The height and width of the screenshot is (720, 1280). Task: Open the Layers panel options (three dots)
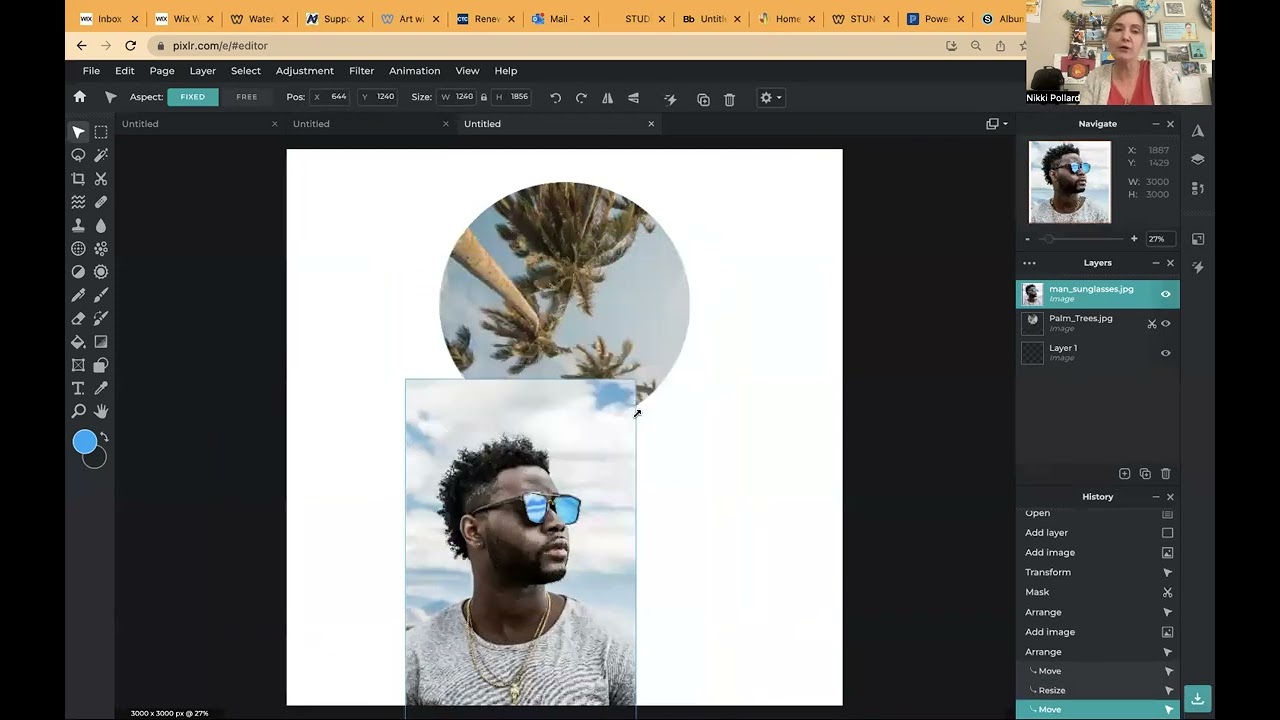click(1029, 263)
